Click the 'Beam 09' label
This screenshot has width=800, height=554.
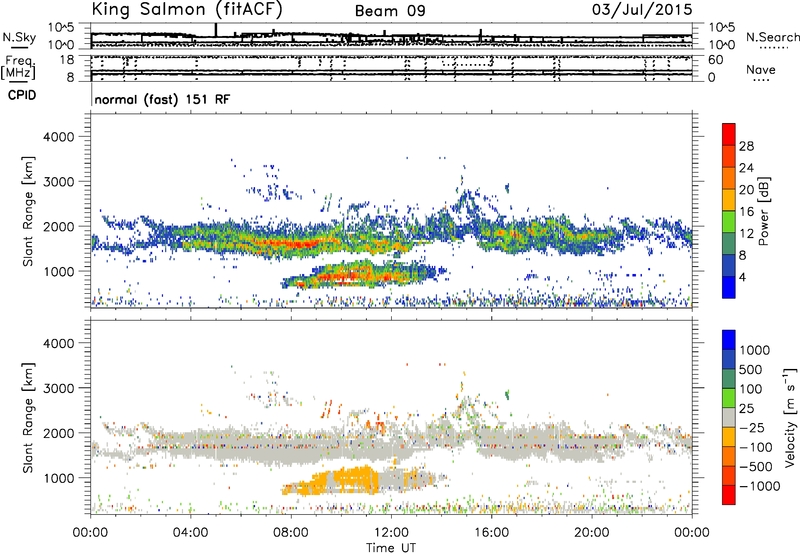pyautogui.click(x=390, y=11)
